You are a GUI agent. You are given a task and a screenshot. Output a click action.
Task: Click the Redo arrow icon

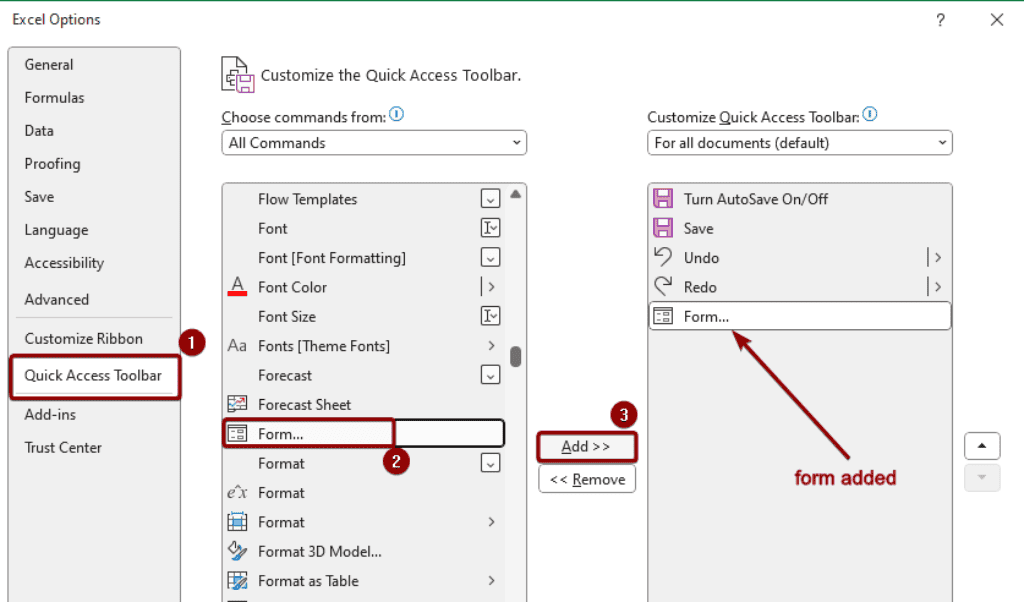coord(663,286)
